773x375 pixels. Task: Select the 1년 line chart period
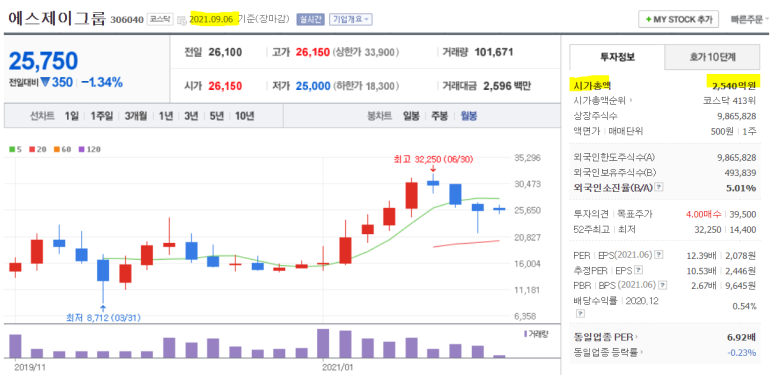pos(166,116)
